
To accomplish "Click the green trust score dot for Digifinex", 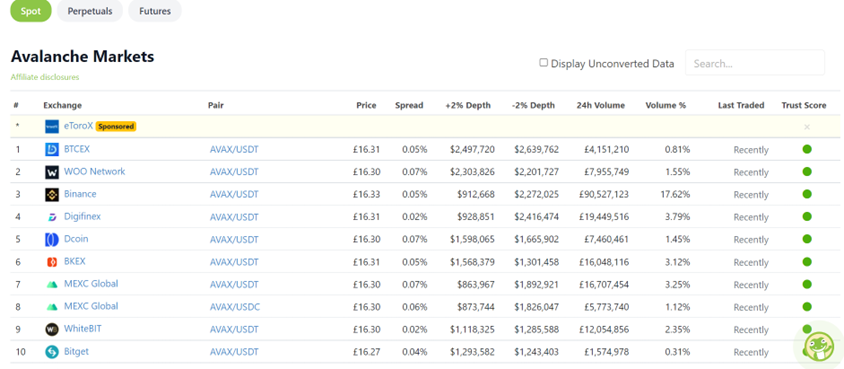I will point(806,217).
